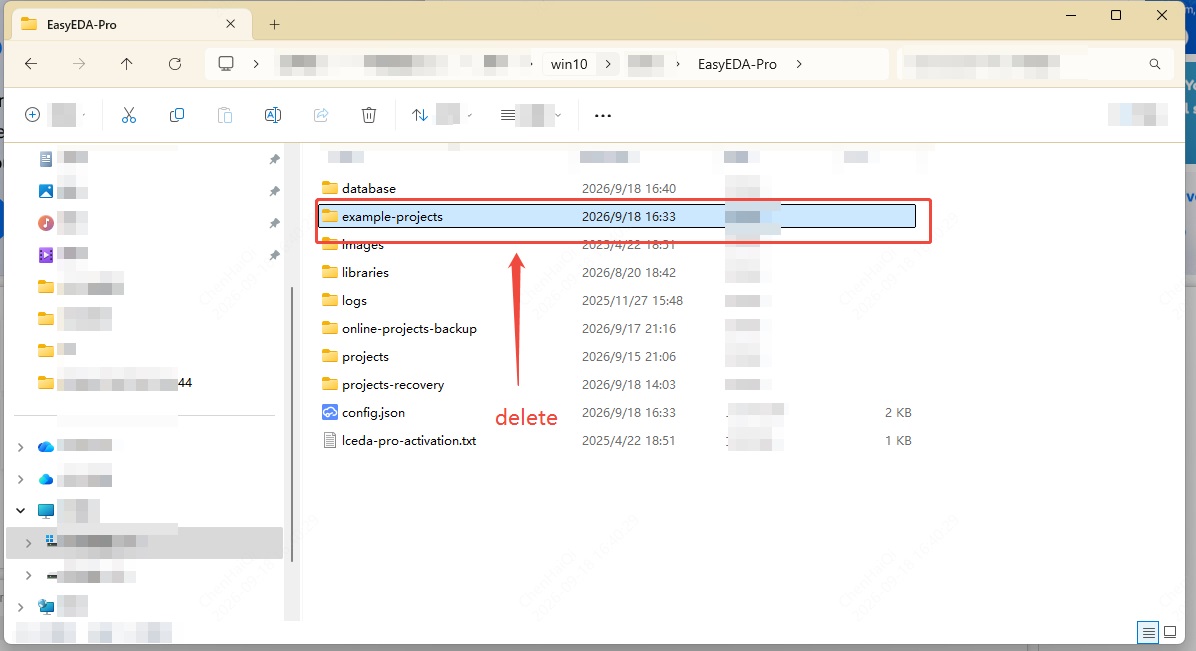The height and width of the screenshot is (651, 1196).
Task: Click EasyEDA-Pro in the address breadcrumb
Action: (x=737, y=64)
